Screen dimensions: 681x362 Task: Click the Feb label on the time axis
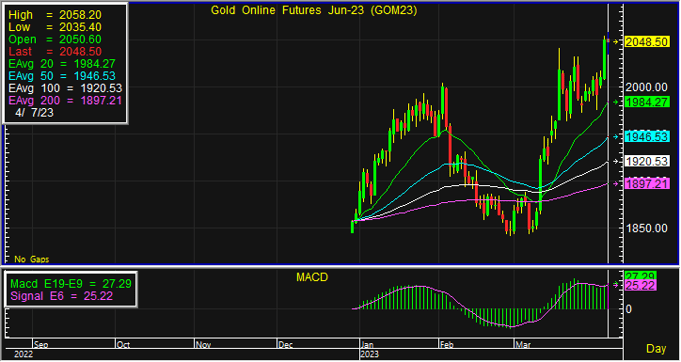pos(446,345)
